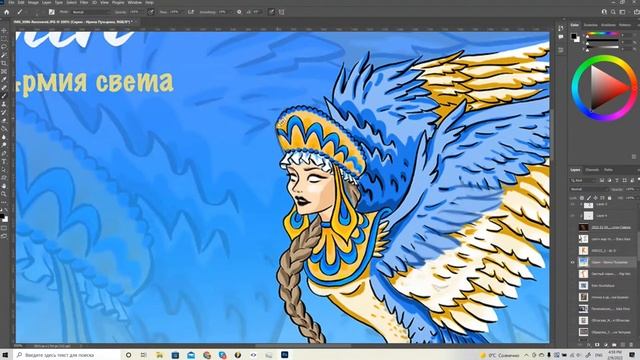The image size is (640, 360).
Task: Switch to the Paths tab
Action: (x=609, y=170)
